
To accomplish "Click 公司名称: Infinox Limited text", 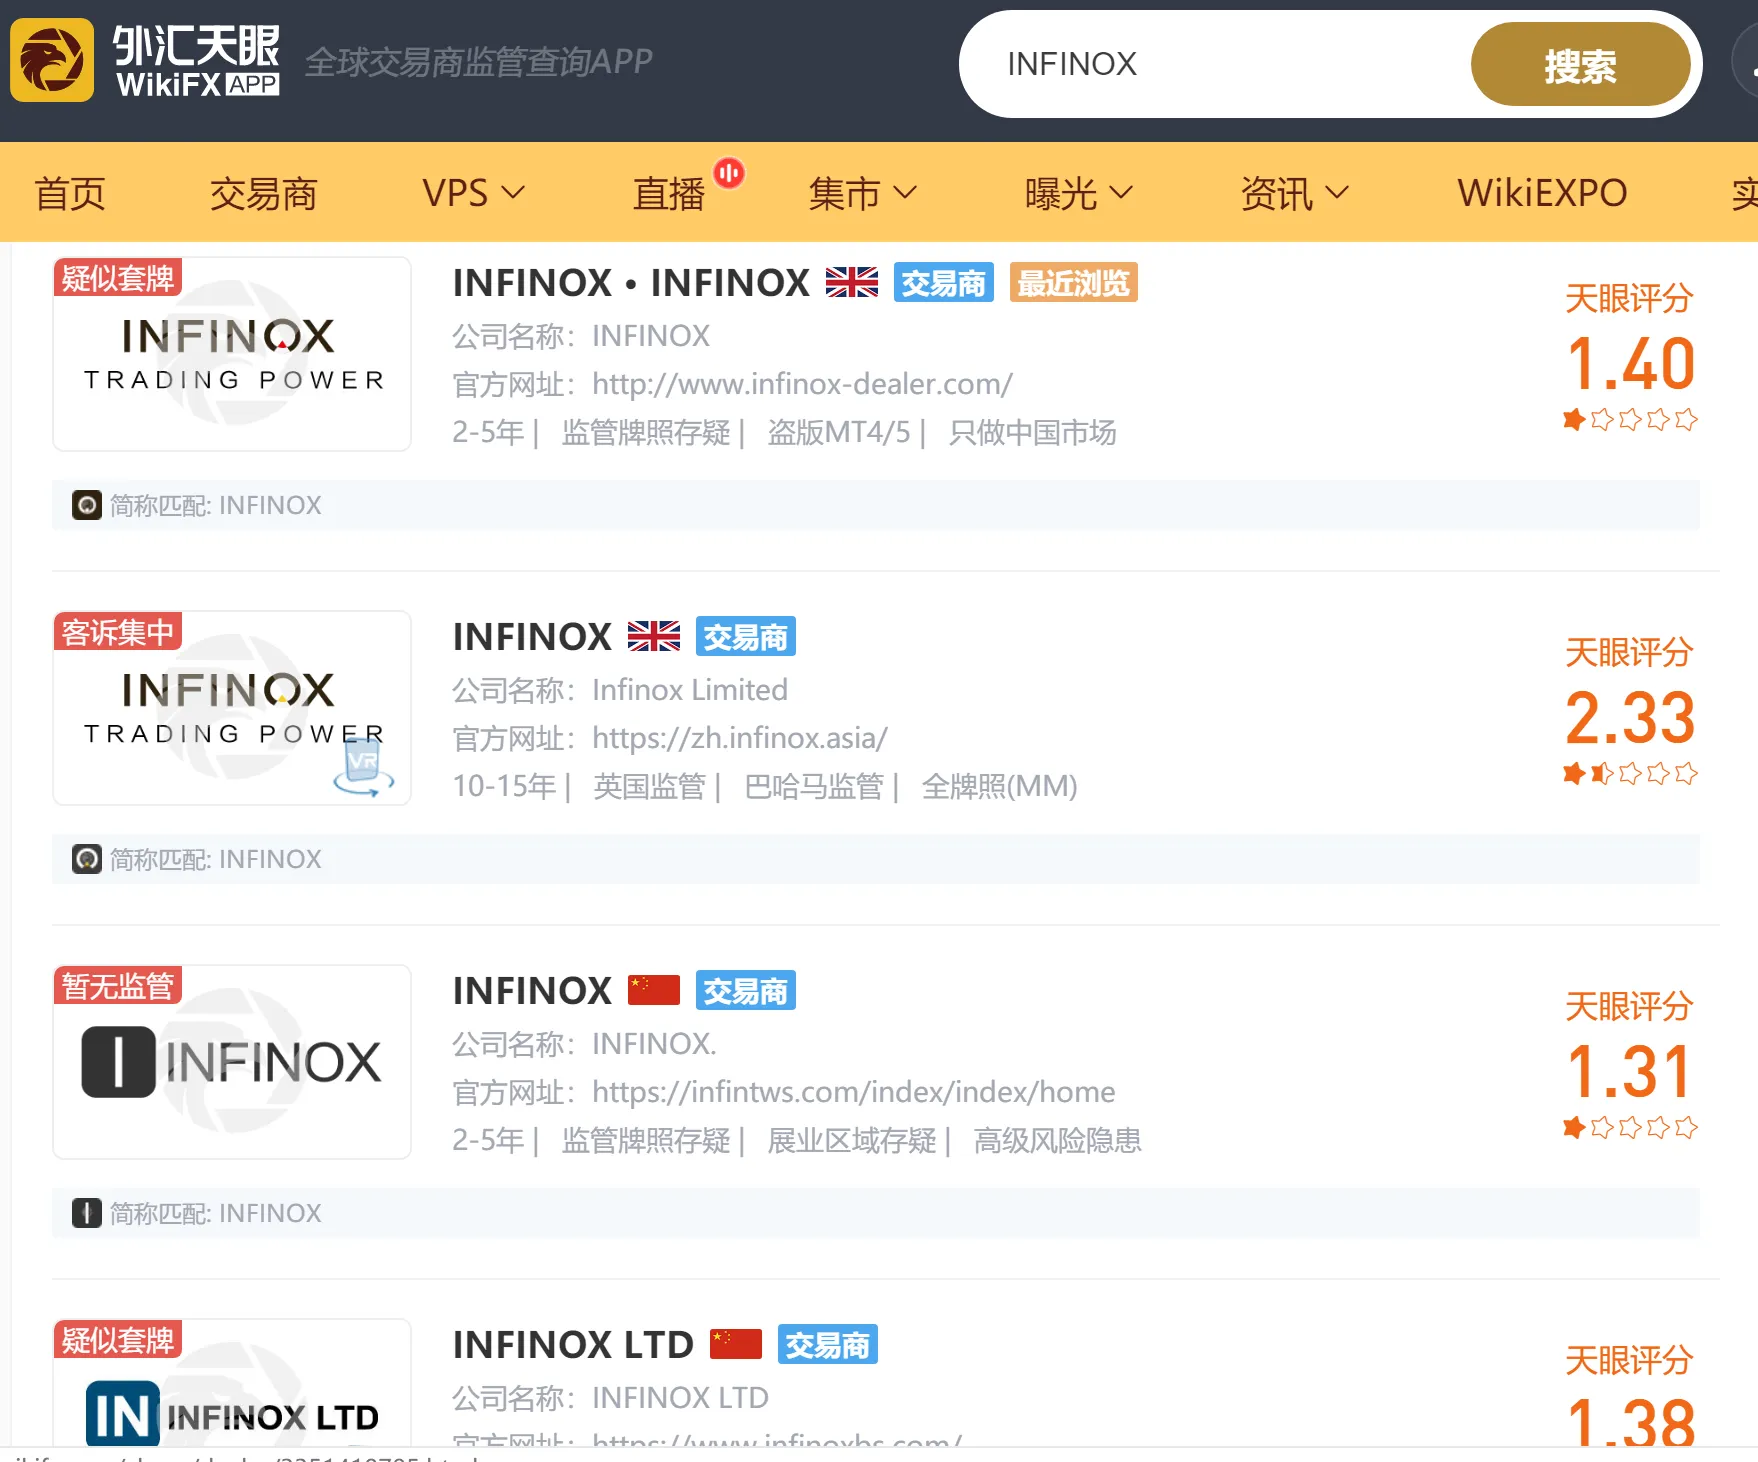I will point(620,690).
